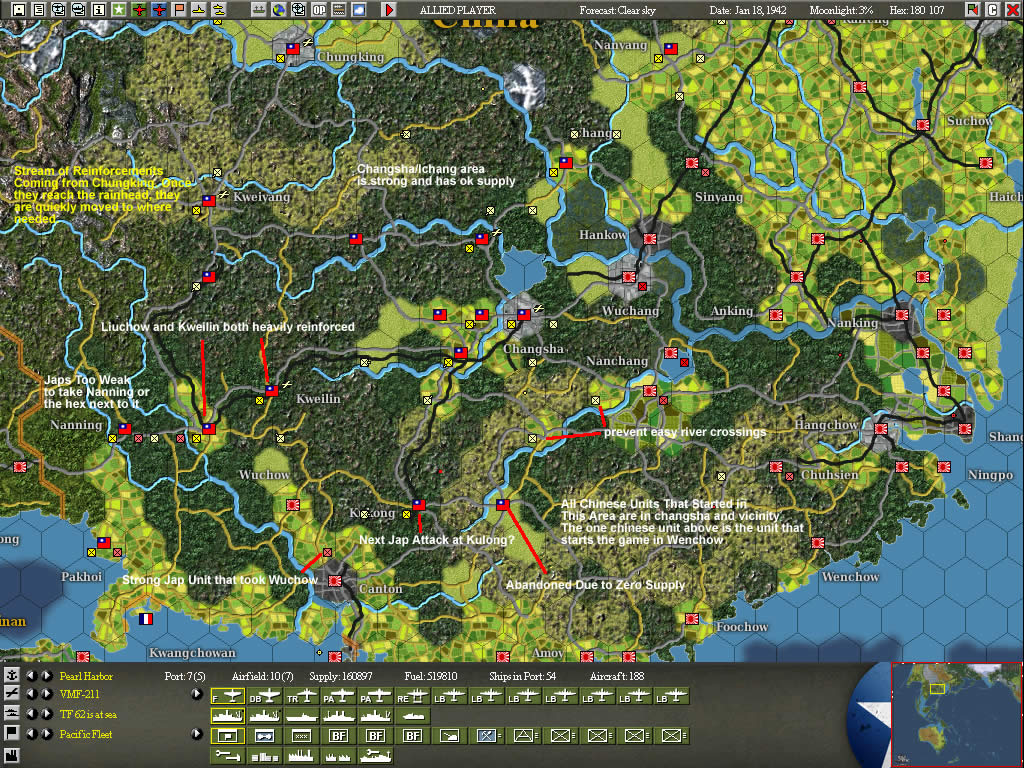Screen dimensions: 1024x768
Task: Click the Pacific minimap thumbnail
Action: point(955,715)
